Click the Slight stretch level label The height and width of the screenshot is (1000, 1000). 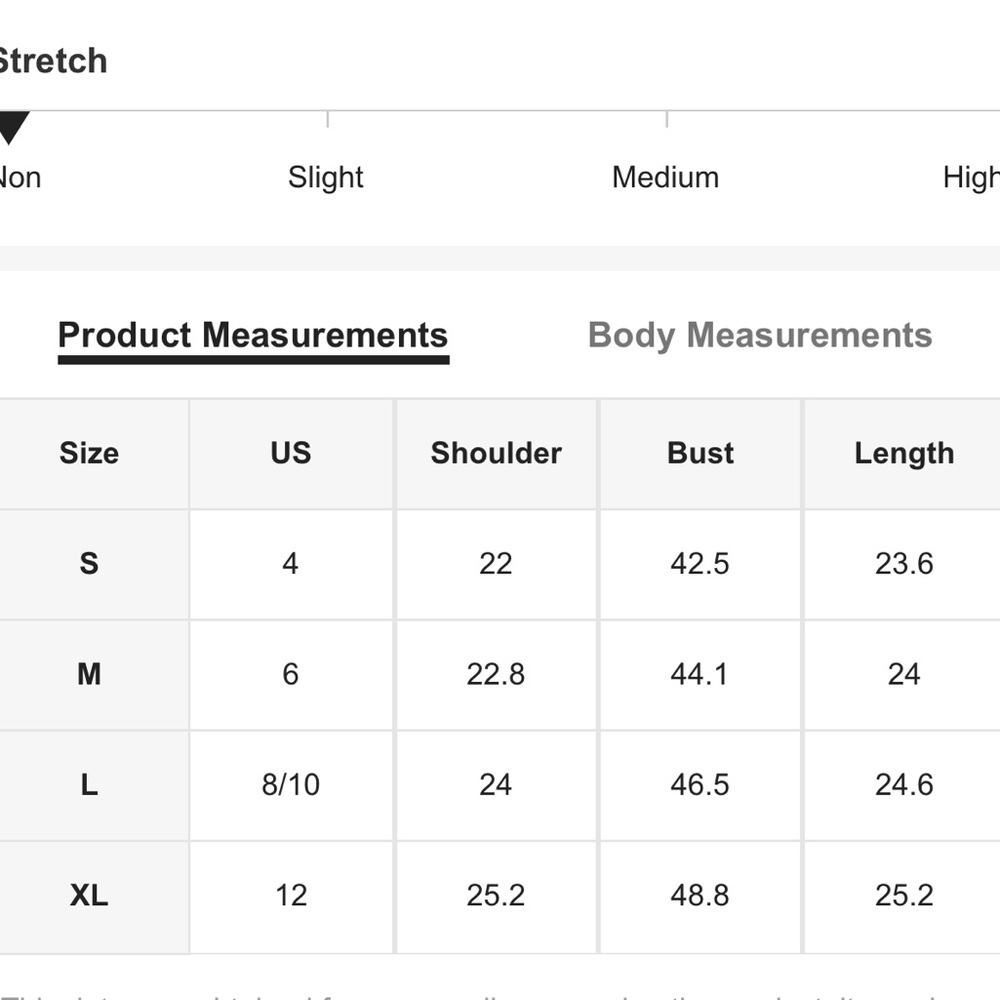325,177
